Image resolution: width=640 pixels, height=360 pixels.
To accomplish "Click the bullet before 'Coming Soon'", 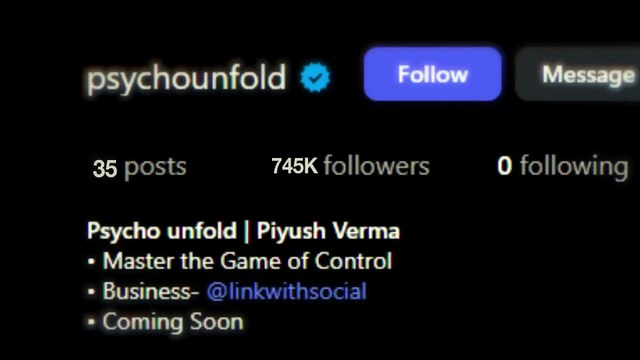I will [91, 322].
